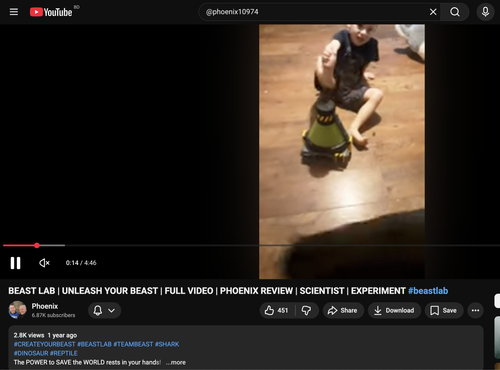Expand description with ...more

point(176,362)
